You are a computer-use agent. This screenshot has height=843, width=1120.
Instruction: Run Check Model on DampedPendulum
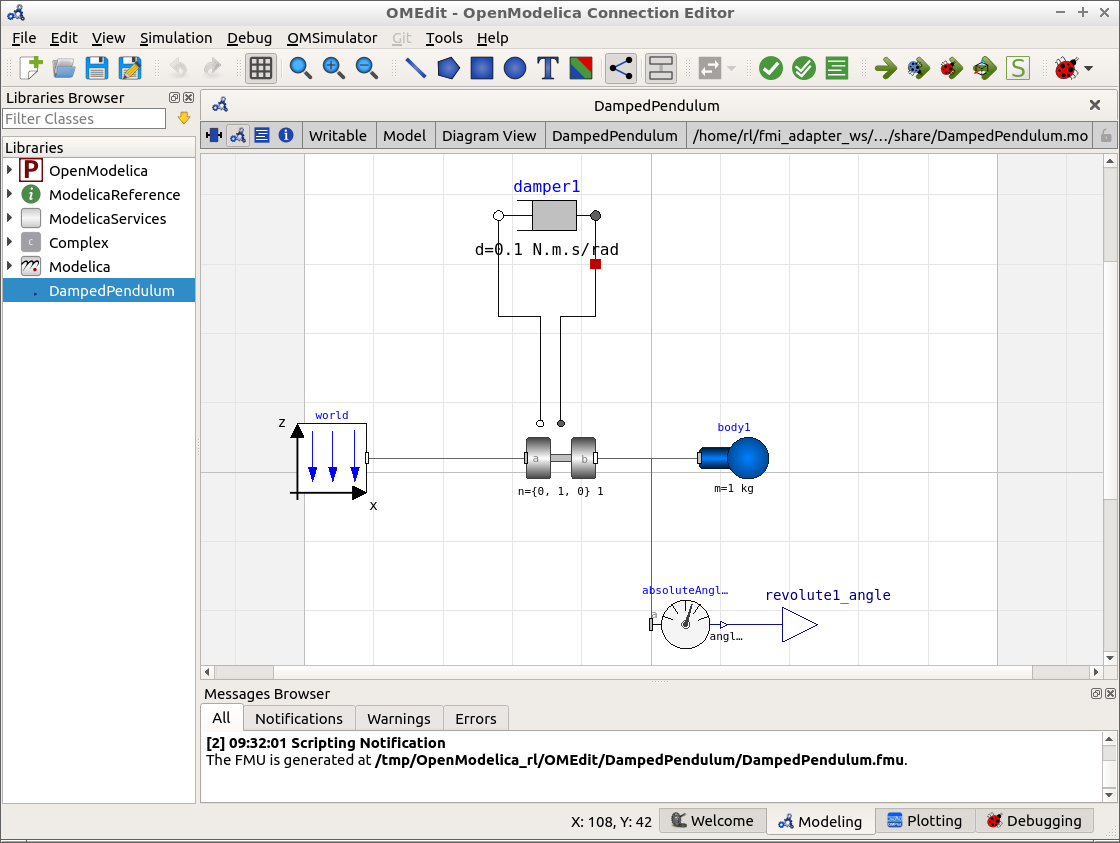[x=771, y=68]
